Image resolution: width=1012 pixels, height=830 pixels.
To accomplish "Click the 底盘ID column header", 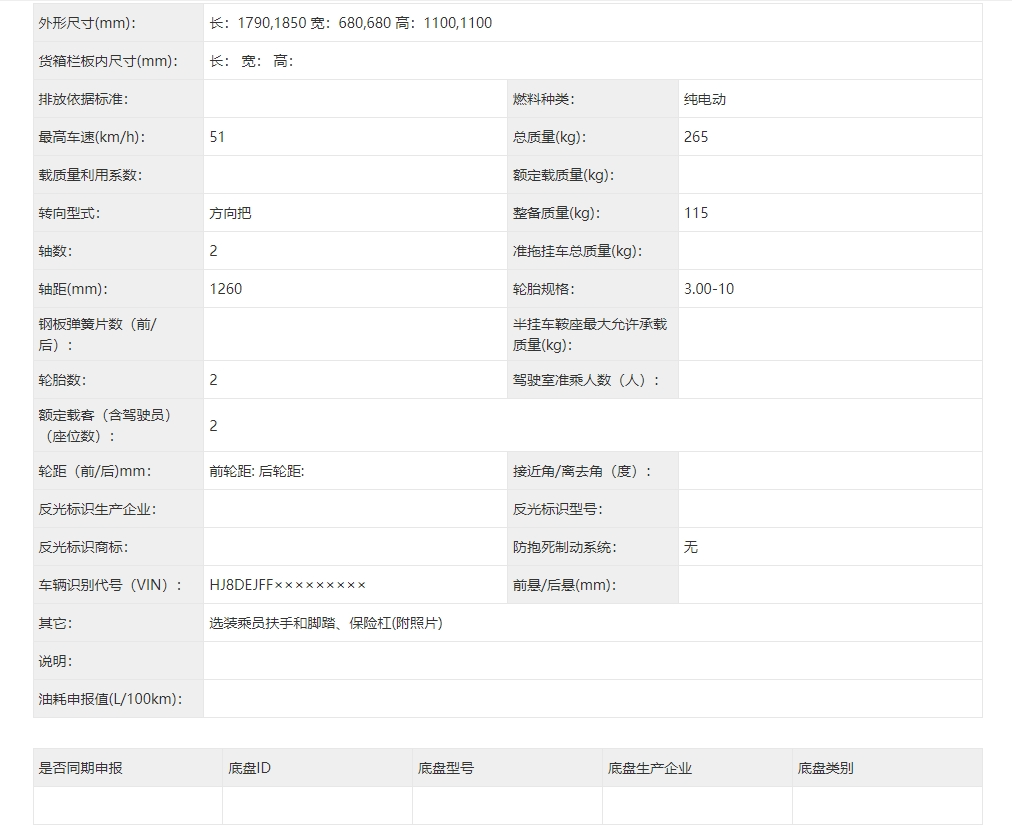I will point(250,768).
